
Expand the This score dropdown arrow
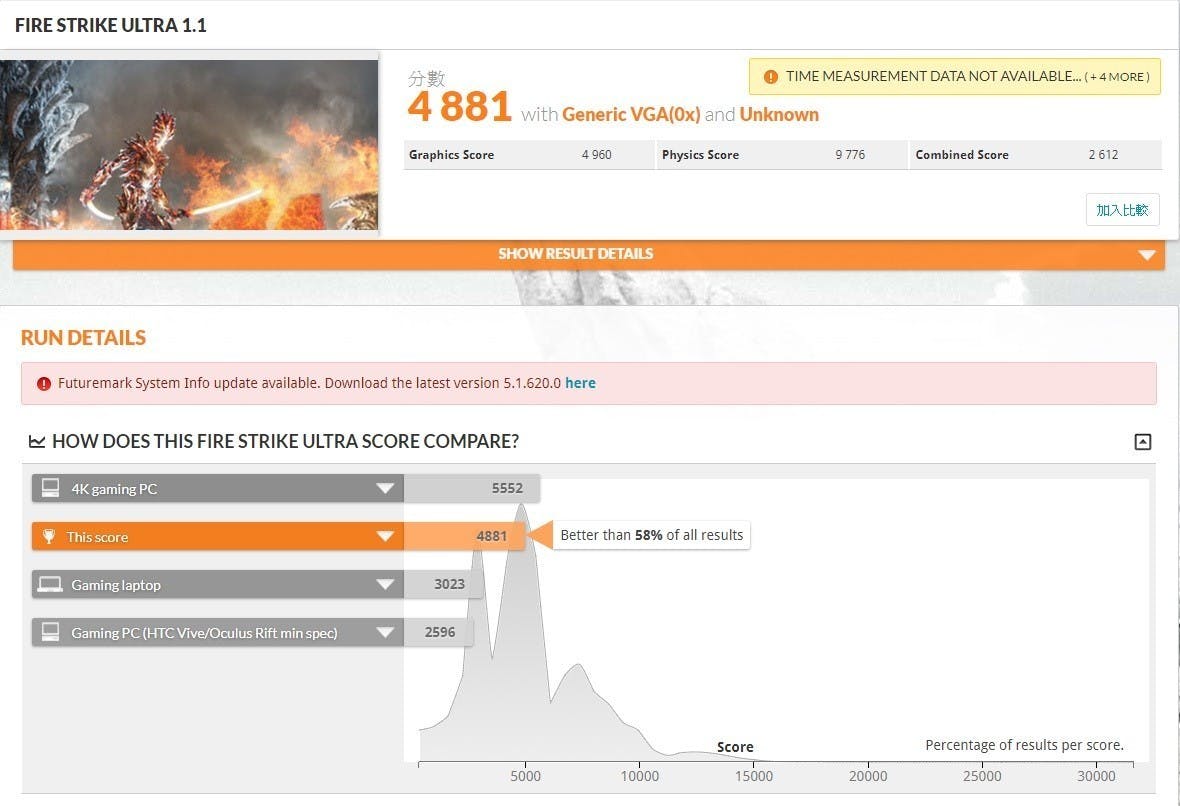385,537
